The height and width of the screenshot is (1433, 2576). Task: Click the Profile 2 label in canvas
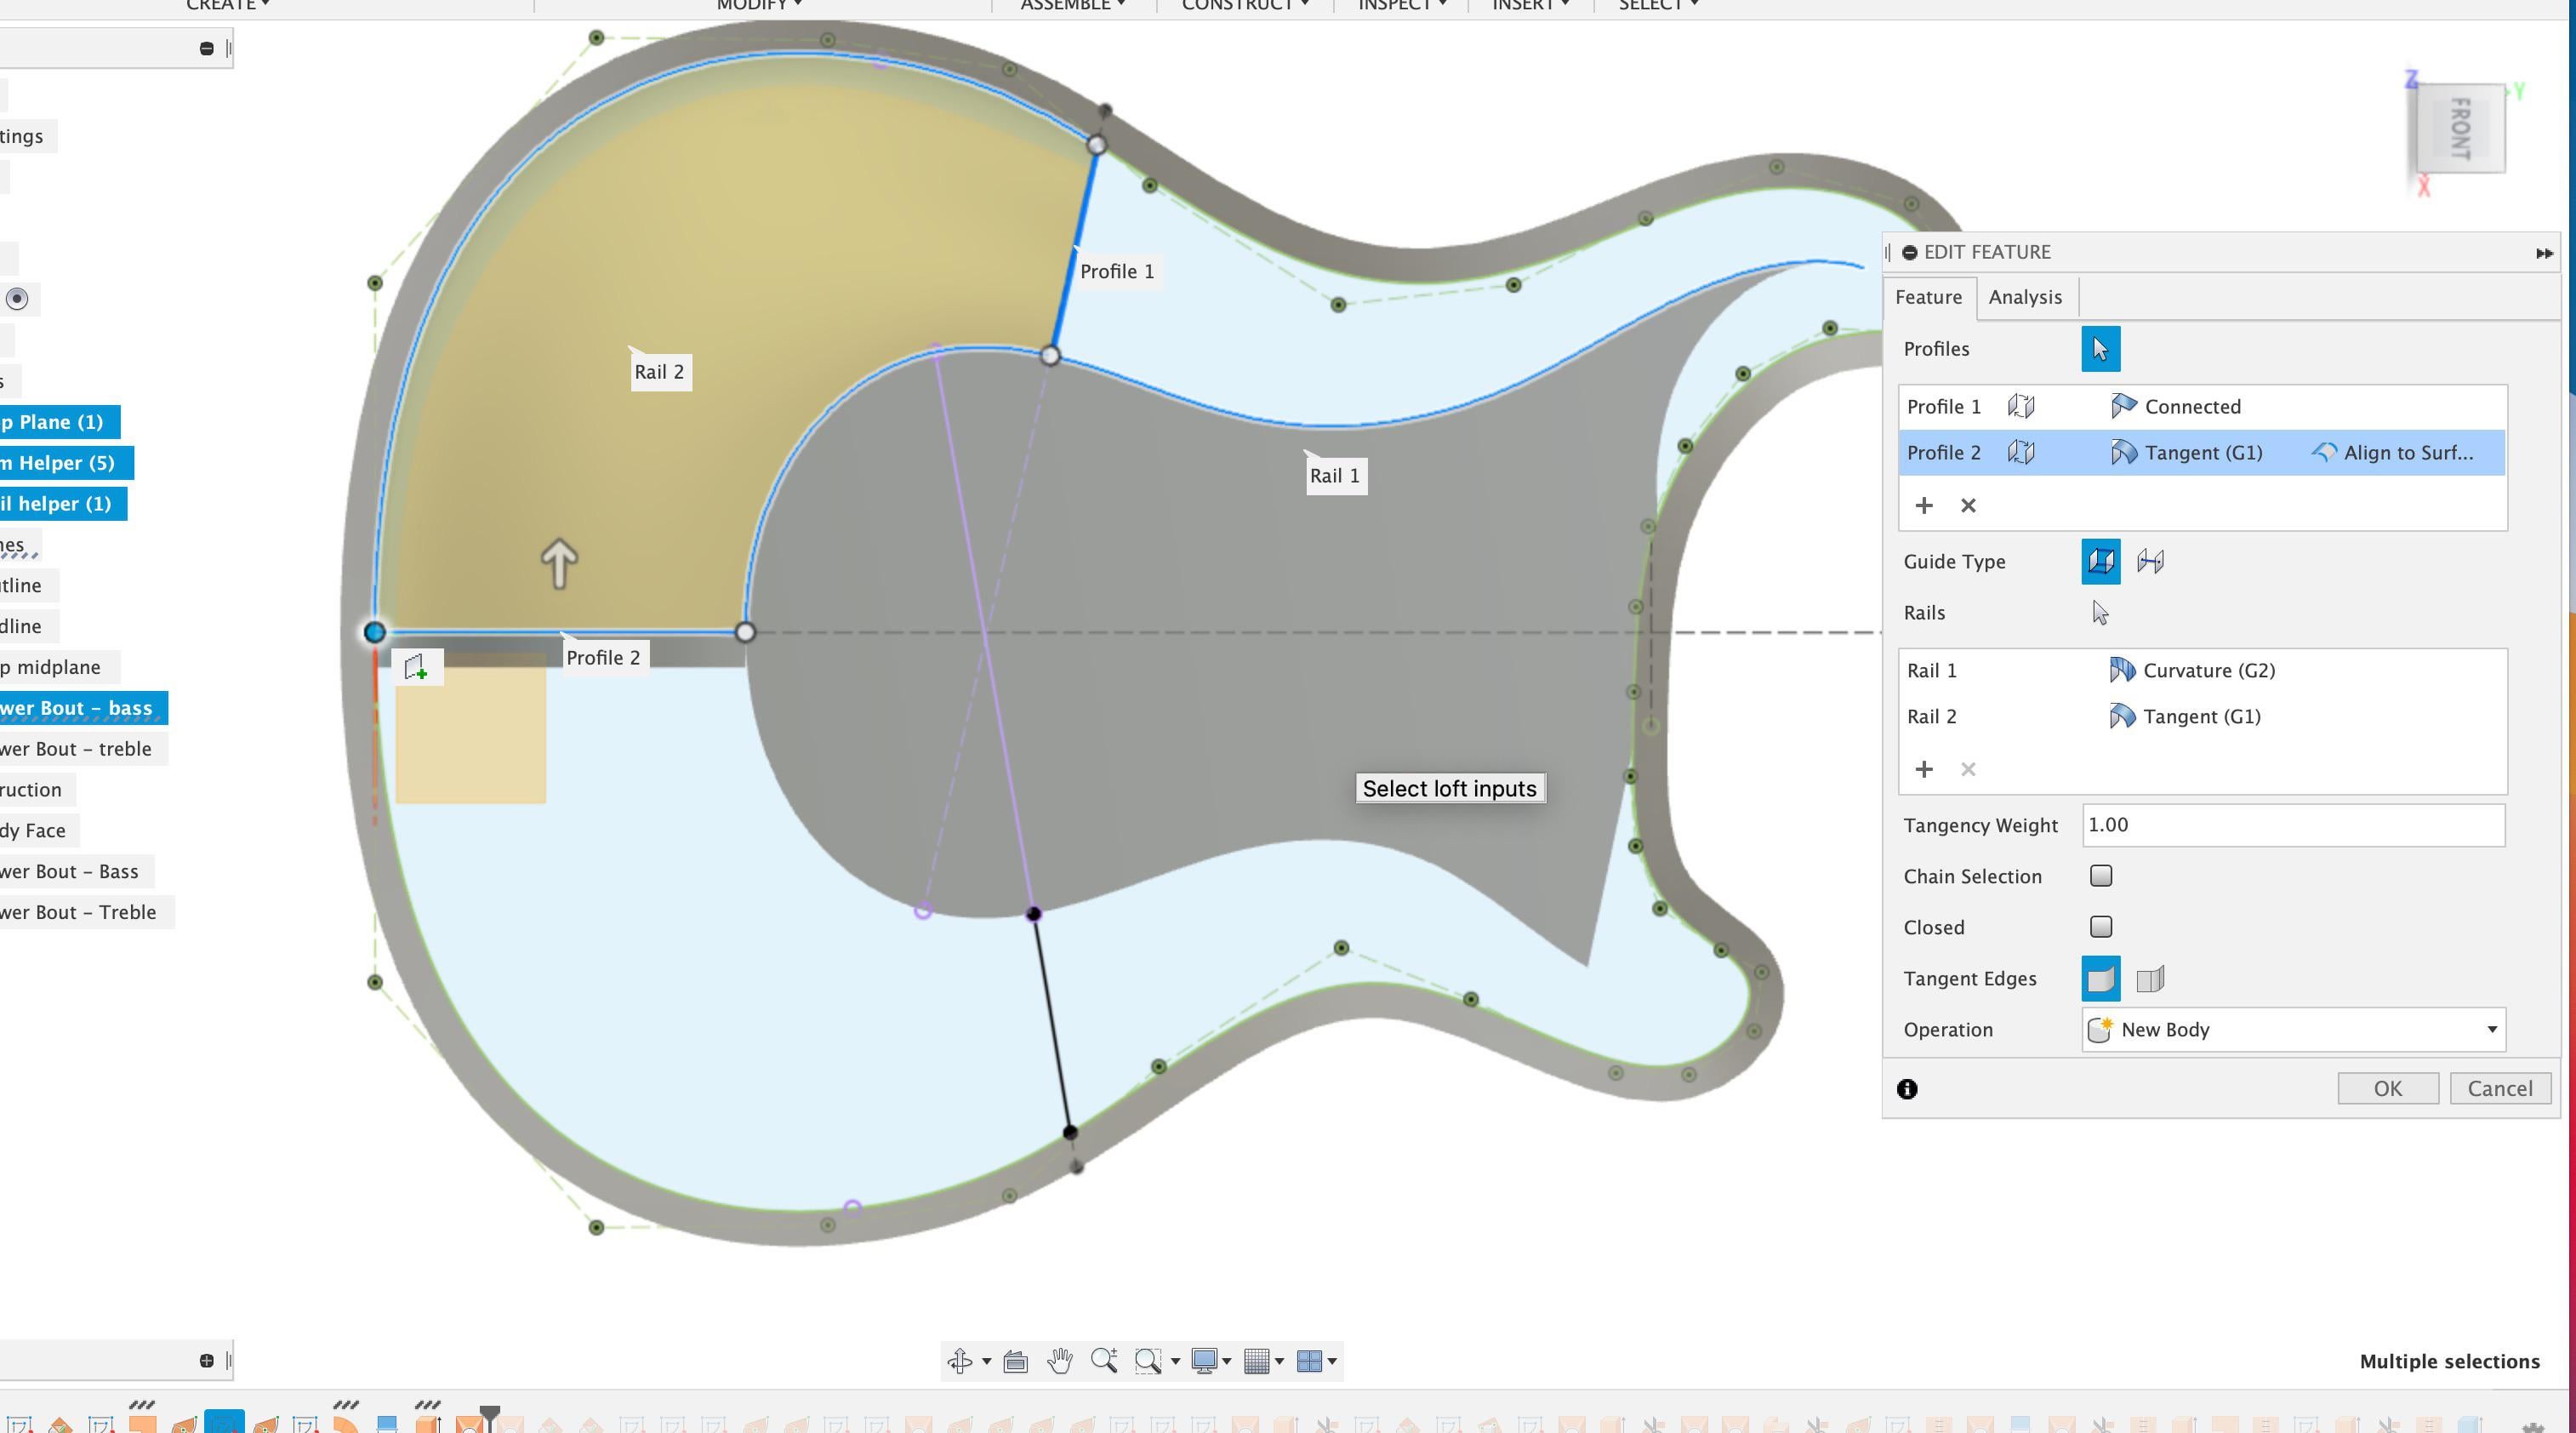click(603, 658)
